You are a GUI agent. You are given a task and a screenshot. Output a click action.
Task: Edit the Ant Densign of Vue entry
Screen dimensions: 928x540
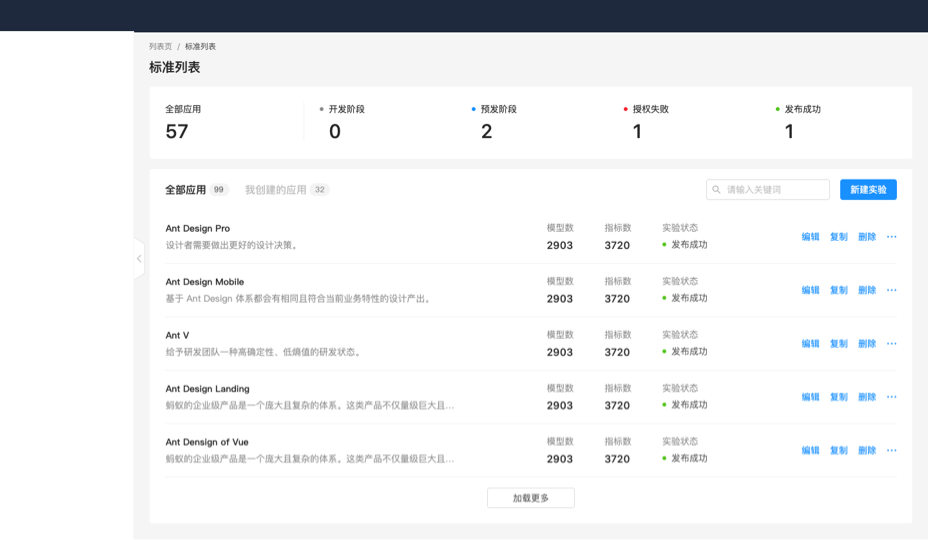810,450
